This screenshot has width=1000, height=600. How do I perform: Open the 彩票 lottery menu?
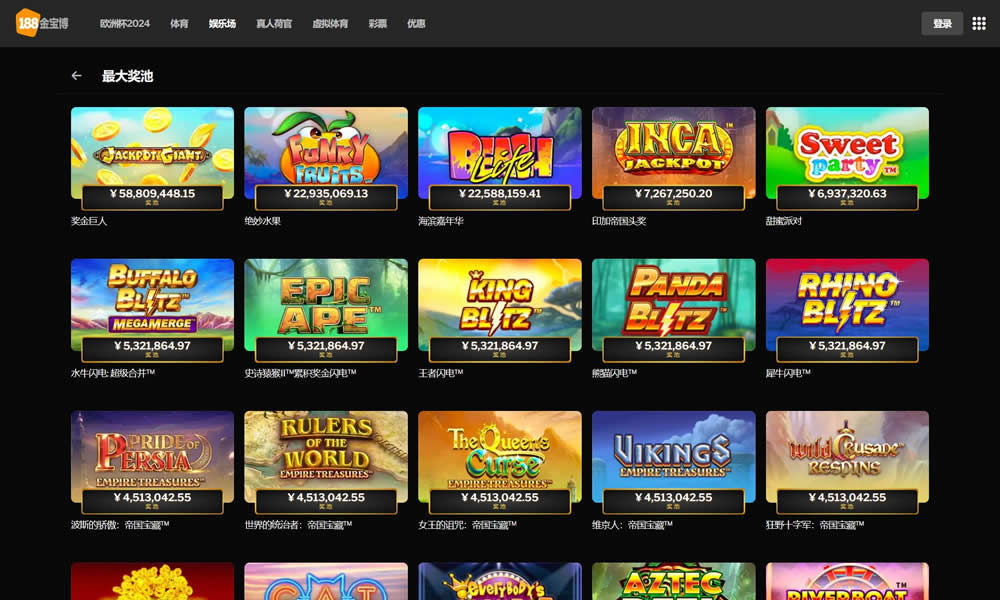pyautogui.click(x=378, y=24)
